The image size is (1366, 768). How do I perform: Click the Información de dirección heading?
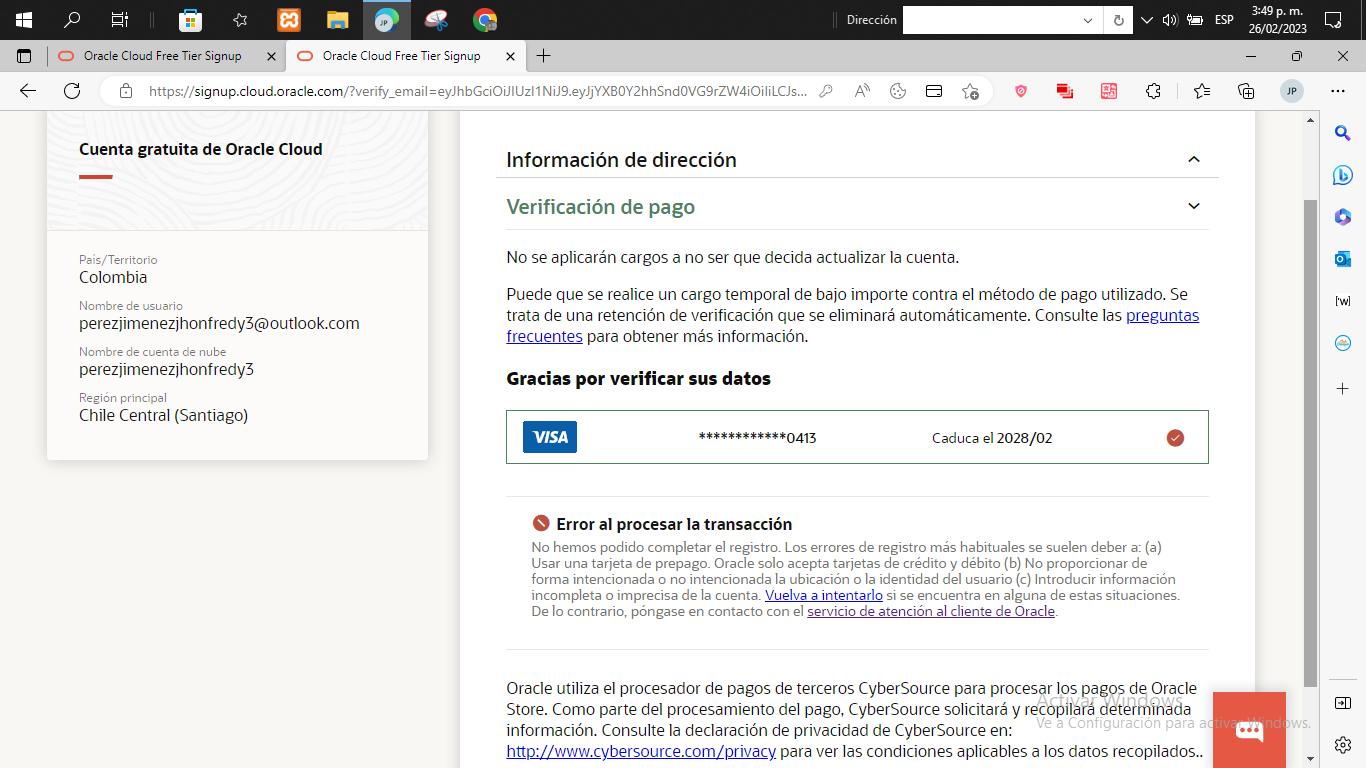coord(621,160)
